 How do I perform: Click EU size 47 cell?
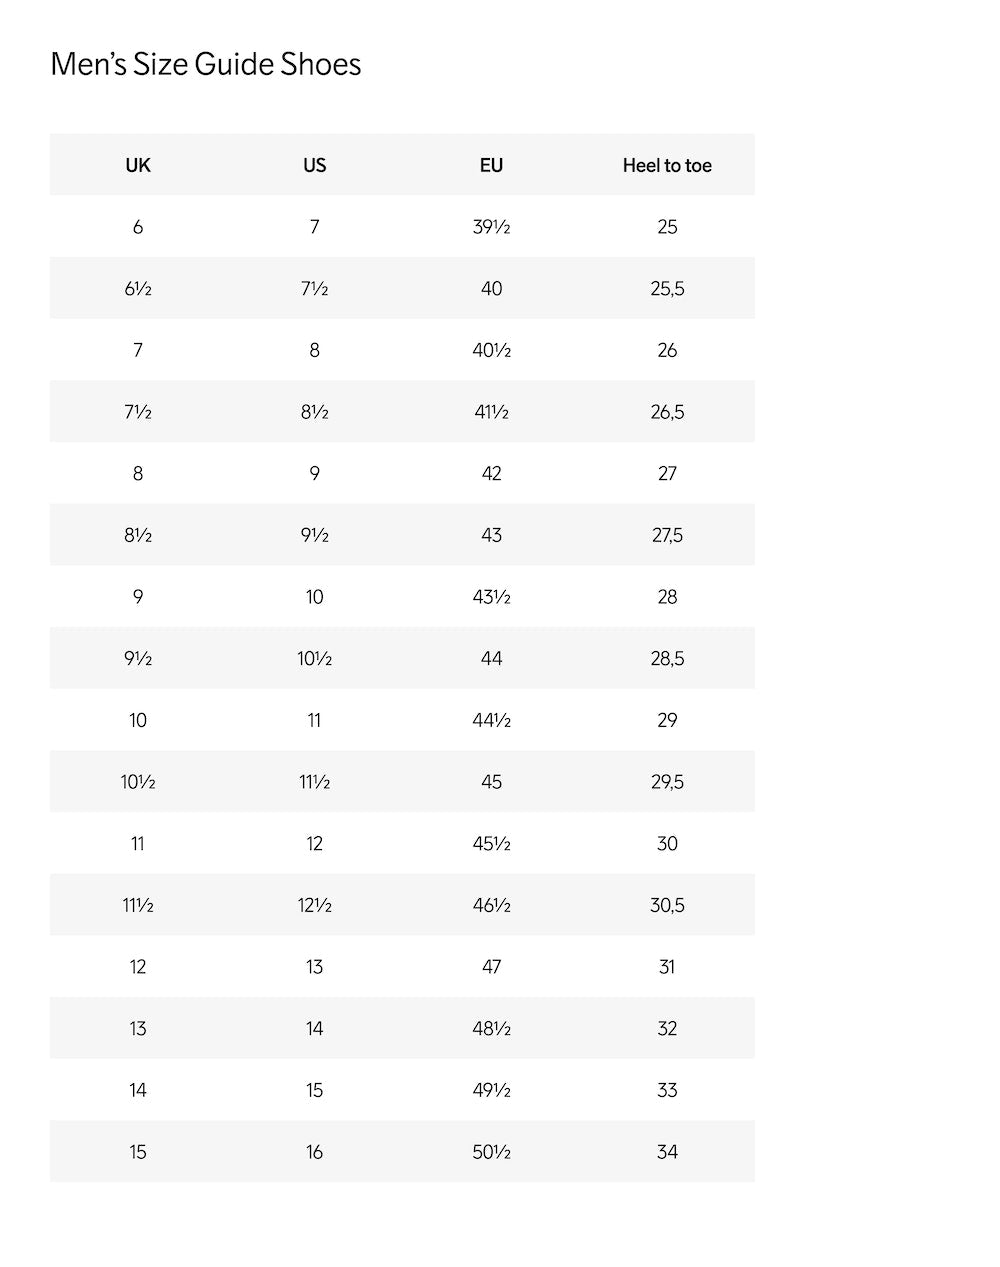click(491, 967)
